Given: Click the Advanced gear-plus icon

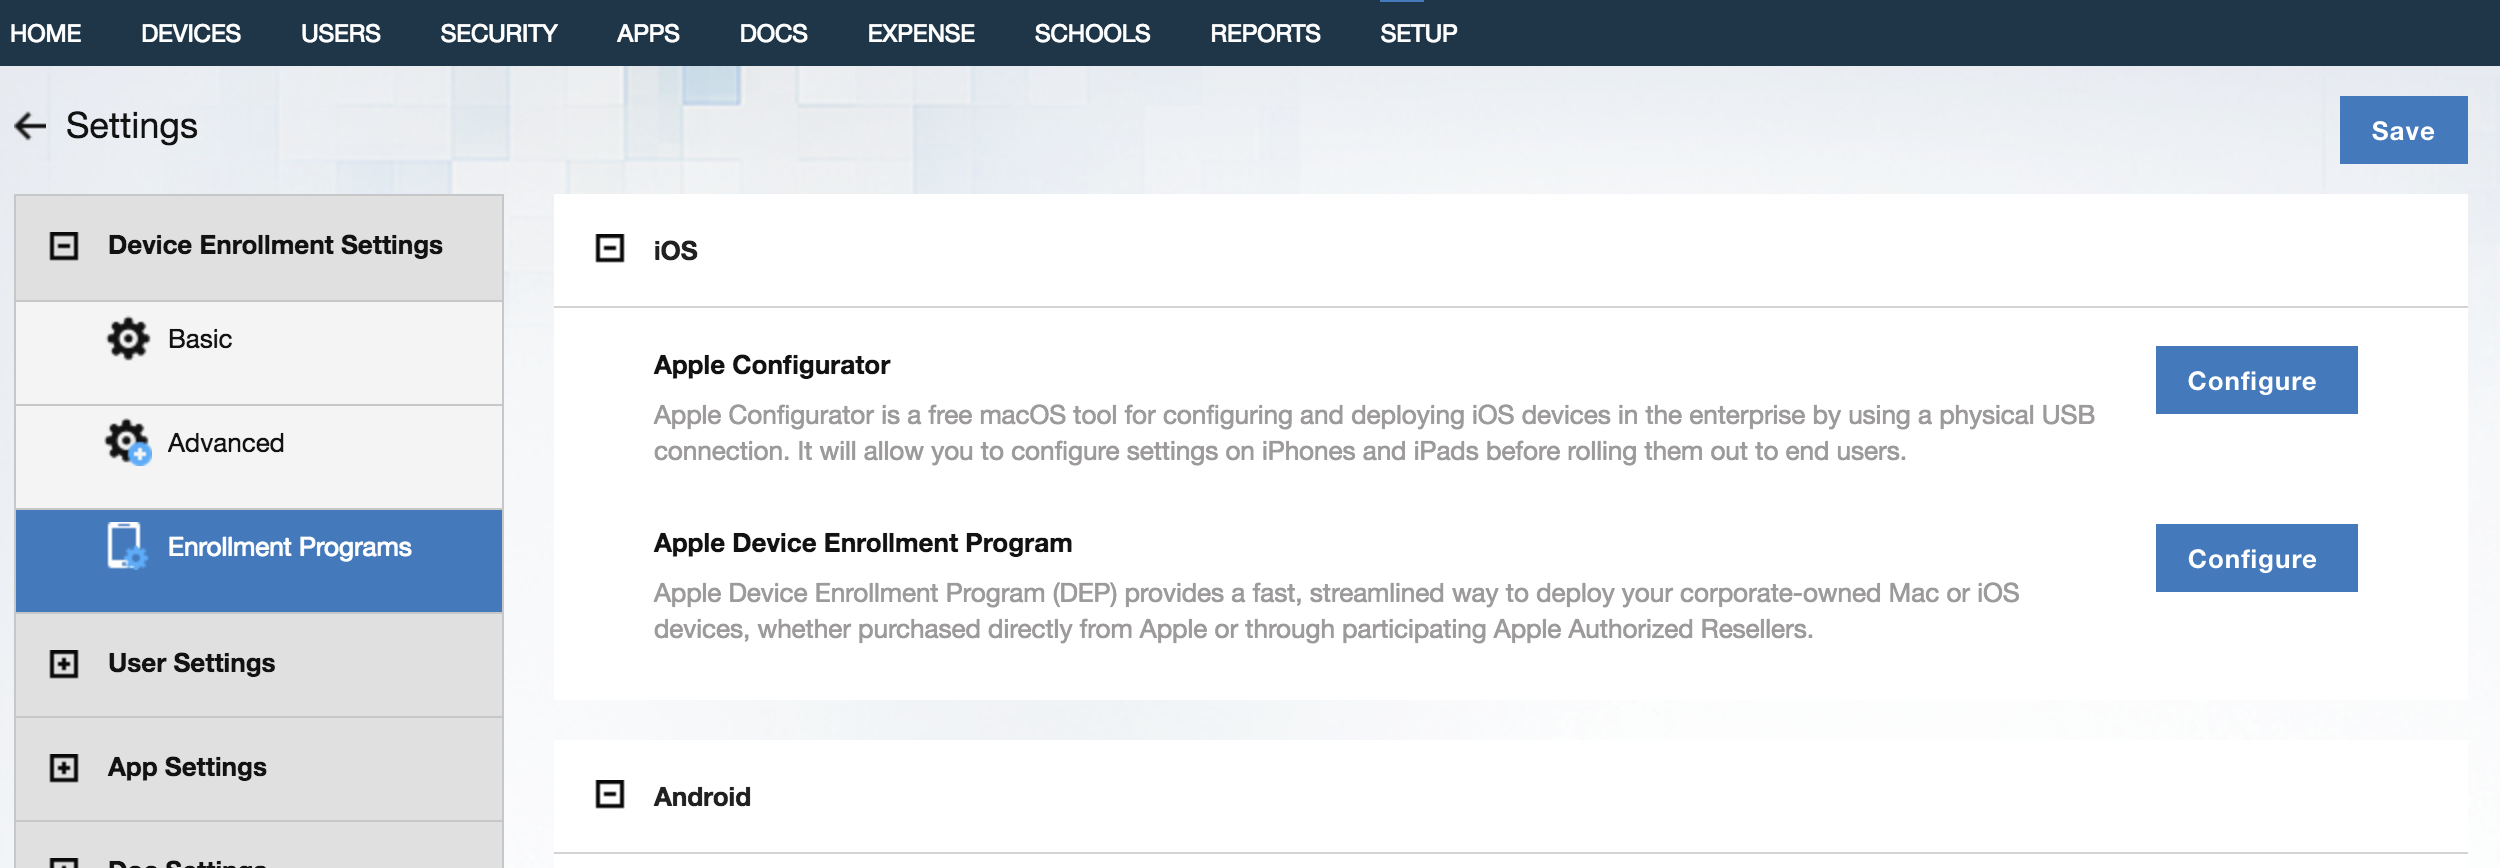Looking at the screenshot, I should [128, 443].
